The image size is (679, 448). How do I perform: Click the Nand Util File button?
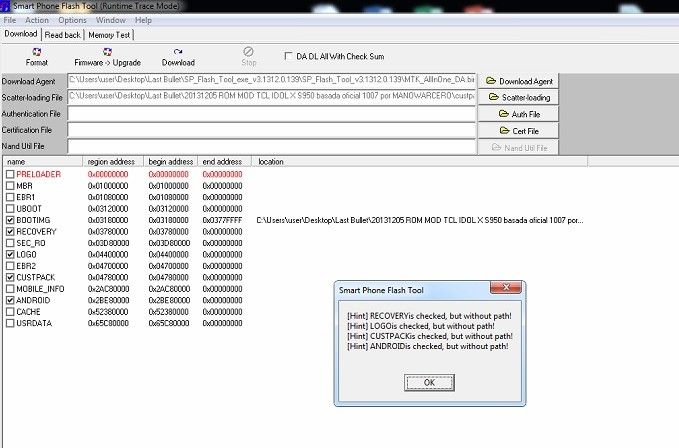coord(518,148)
